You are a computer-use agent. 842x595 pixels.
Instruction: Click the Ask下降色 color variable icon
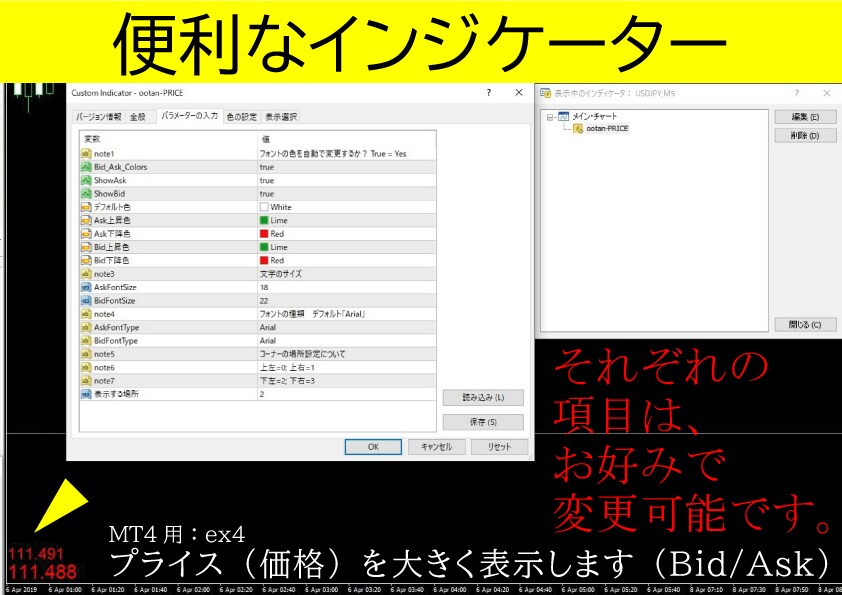[86, 234]
